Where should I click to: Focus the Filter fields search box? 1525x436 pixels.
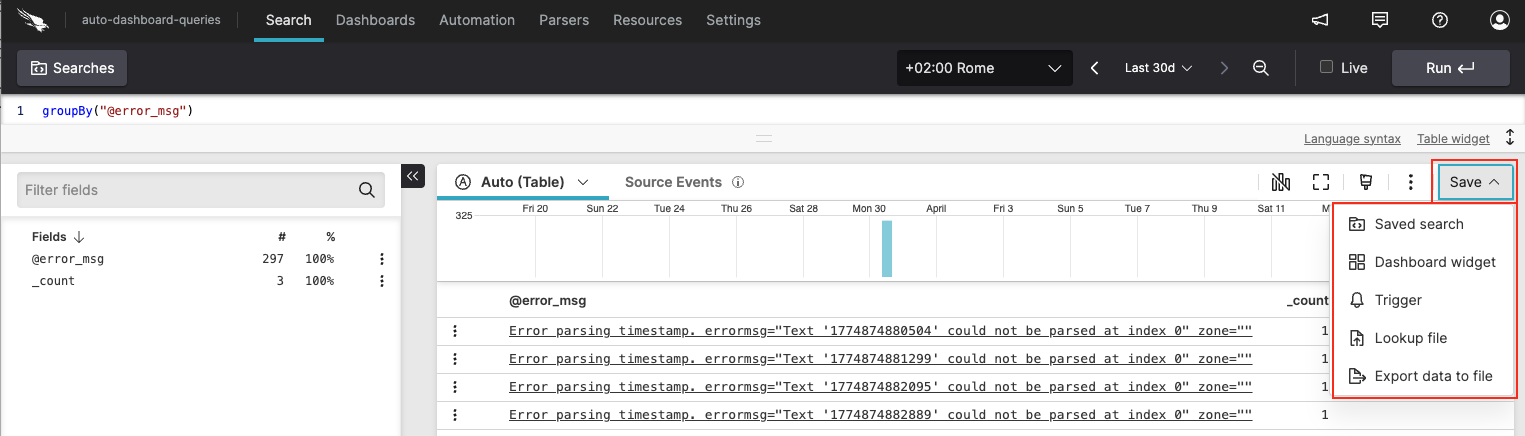tap(188, 190)
